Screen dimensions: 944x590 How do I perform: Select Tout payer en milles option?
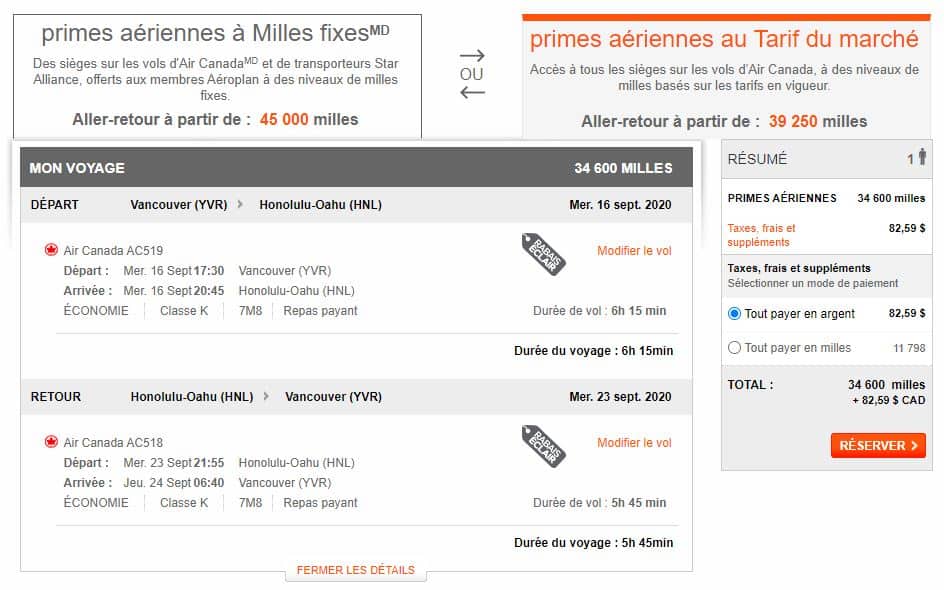click(735, 348)
